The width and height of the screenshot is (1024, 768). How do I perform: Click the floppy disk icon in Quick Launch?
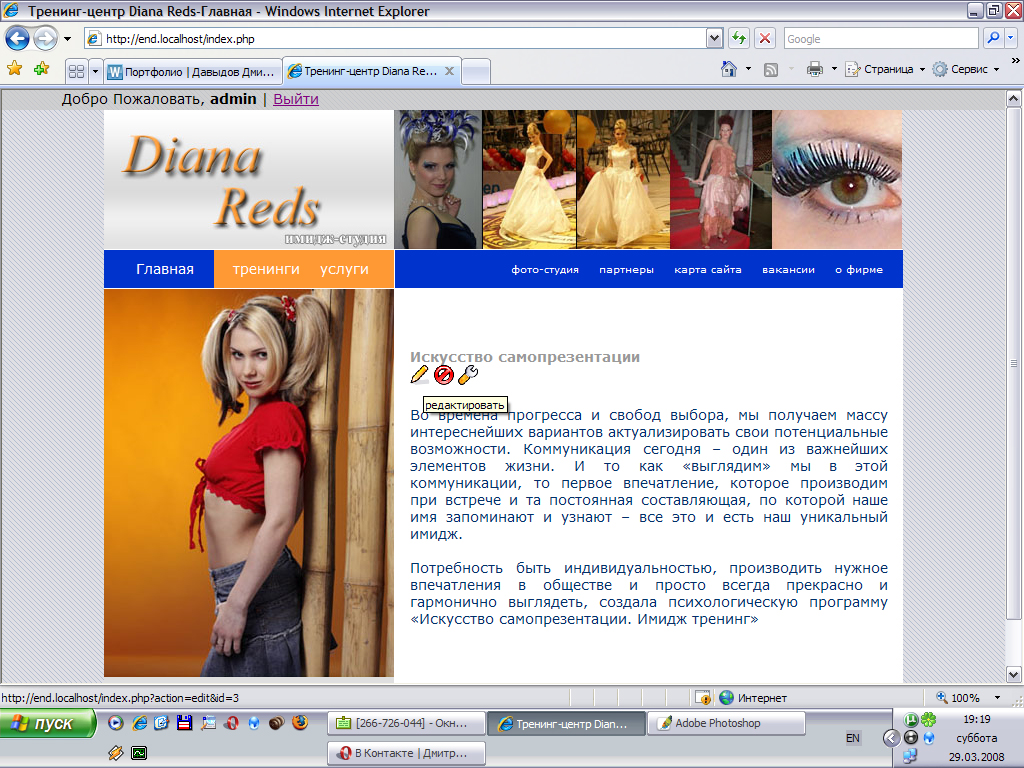185,722
